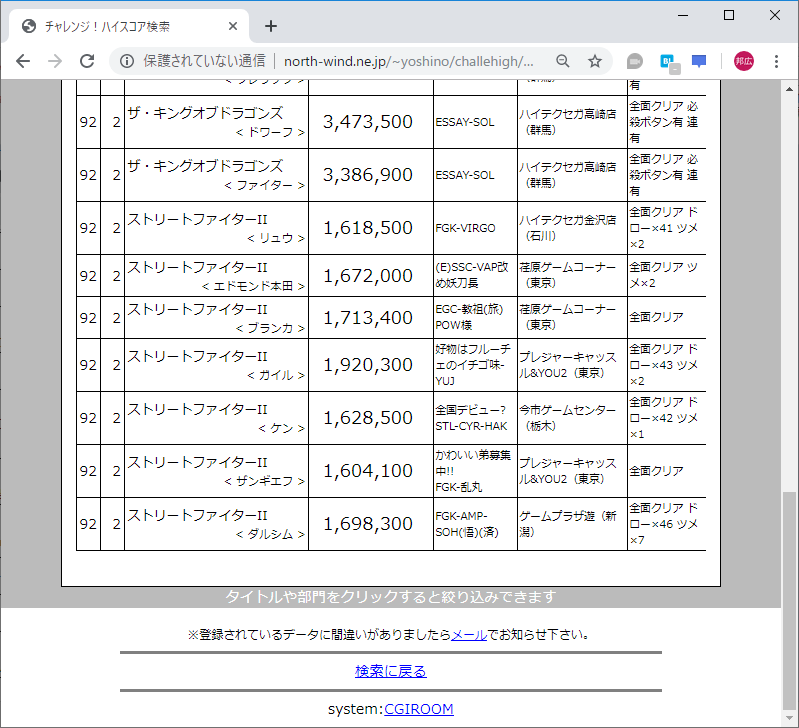Click the scrollbar down arrow
This screenshot has height=728, width=799.
pyautogui.click(x=789, y=718)
